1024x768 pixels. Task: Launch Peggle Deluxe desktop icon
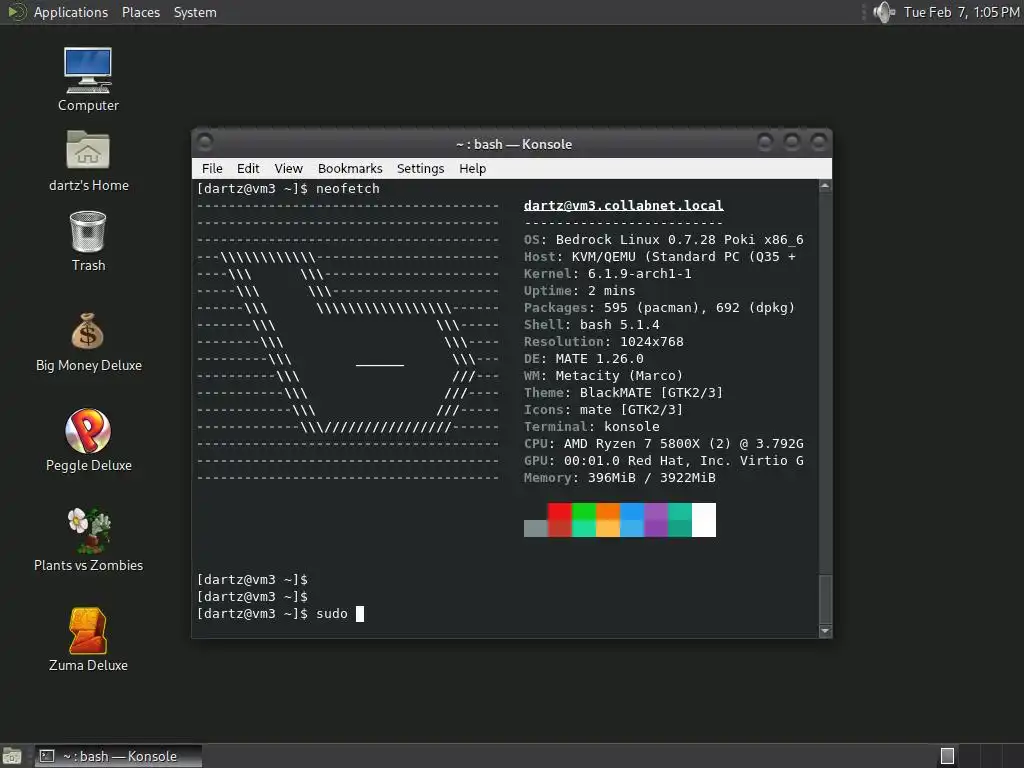88,441
